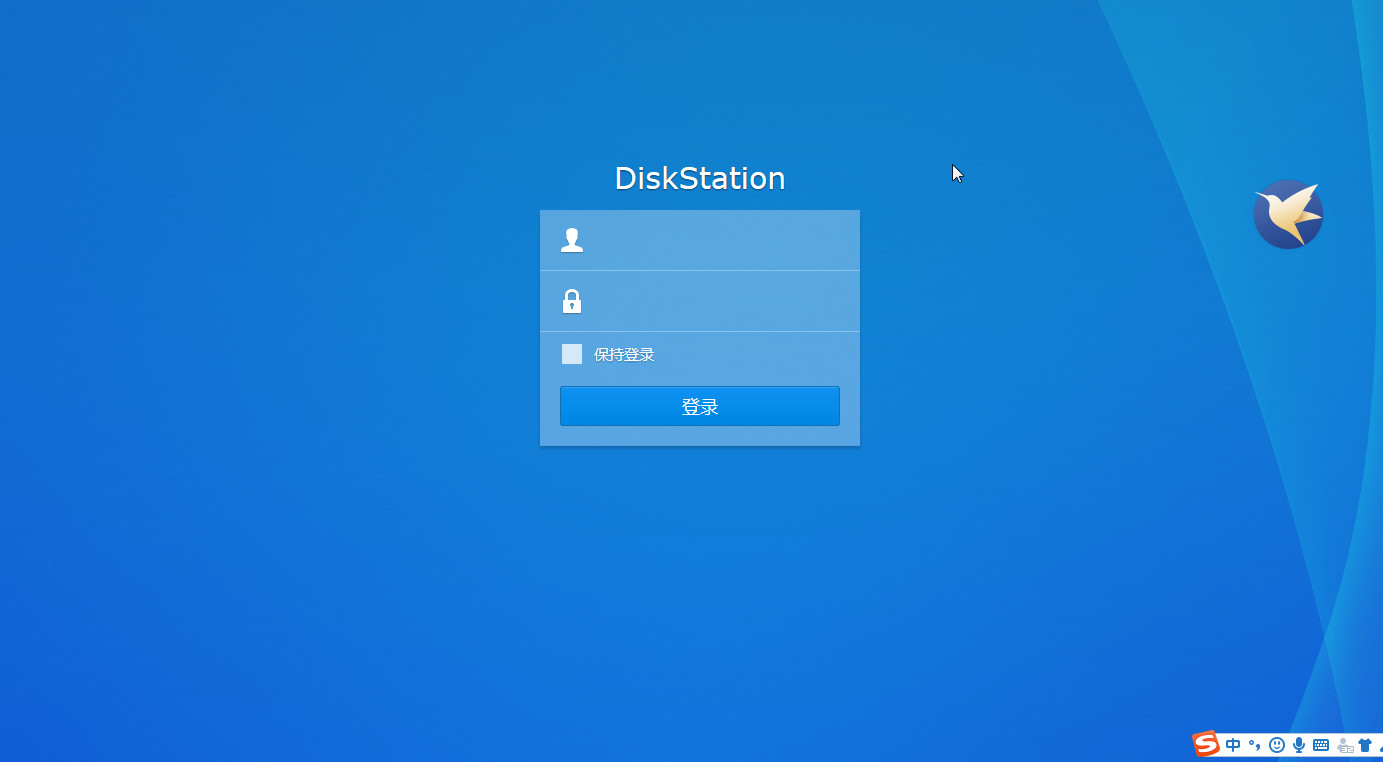Toggle Chinese/English mode via 中 indicator
This screenshot has width=1383, height=762.
pyautogui.click(x=1233, y=745)
